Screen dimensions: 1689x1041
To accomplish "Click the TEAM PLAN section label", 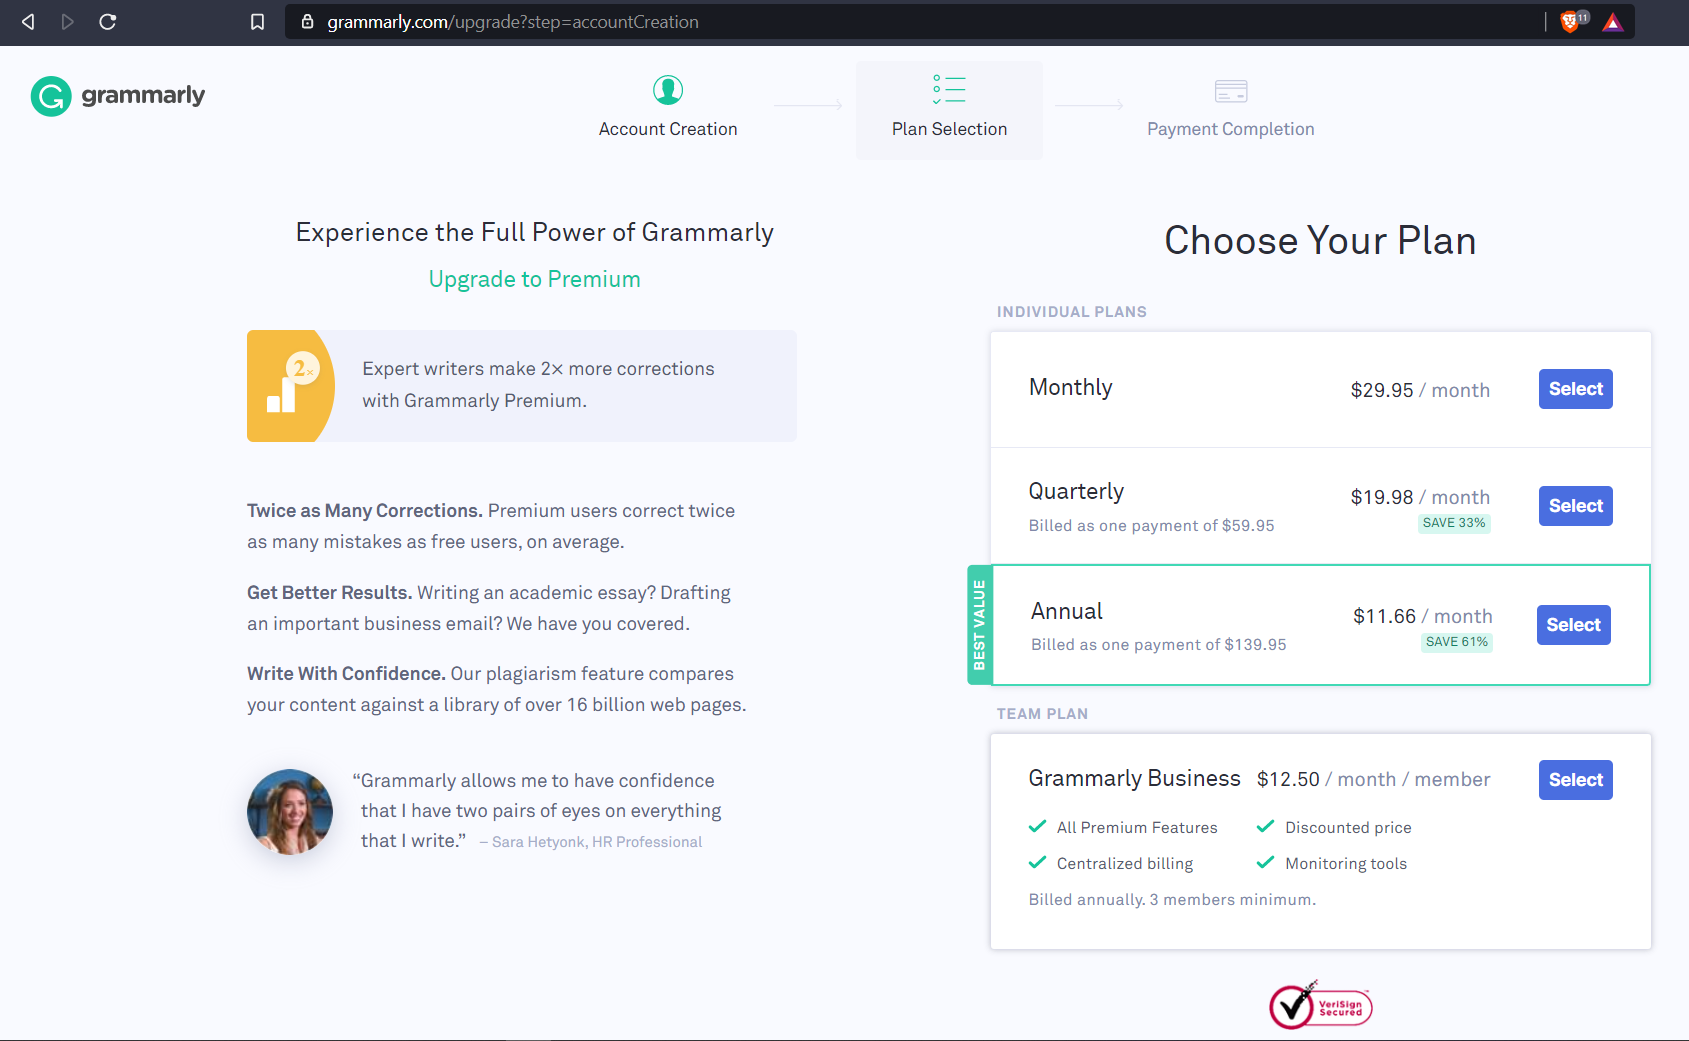I will (x=1042, y=714).
